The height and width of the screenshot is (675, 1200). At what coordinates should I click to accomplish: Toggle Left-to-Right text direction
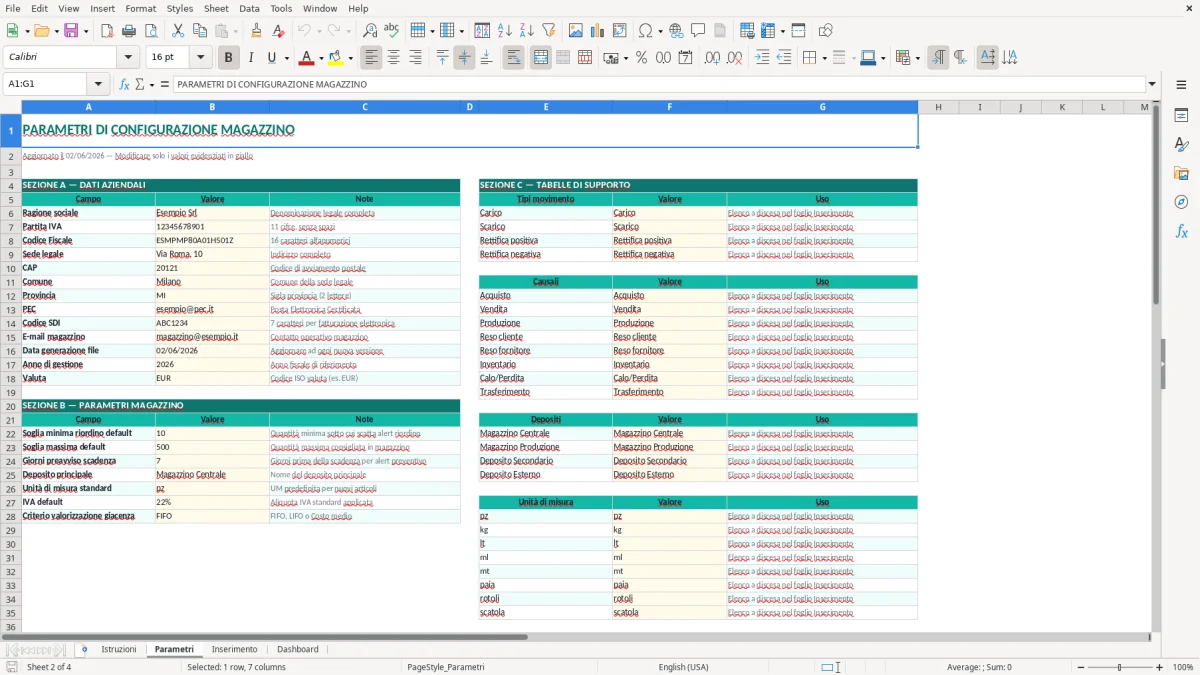[938, 58]
